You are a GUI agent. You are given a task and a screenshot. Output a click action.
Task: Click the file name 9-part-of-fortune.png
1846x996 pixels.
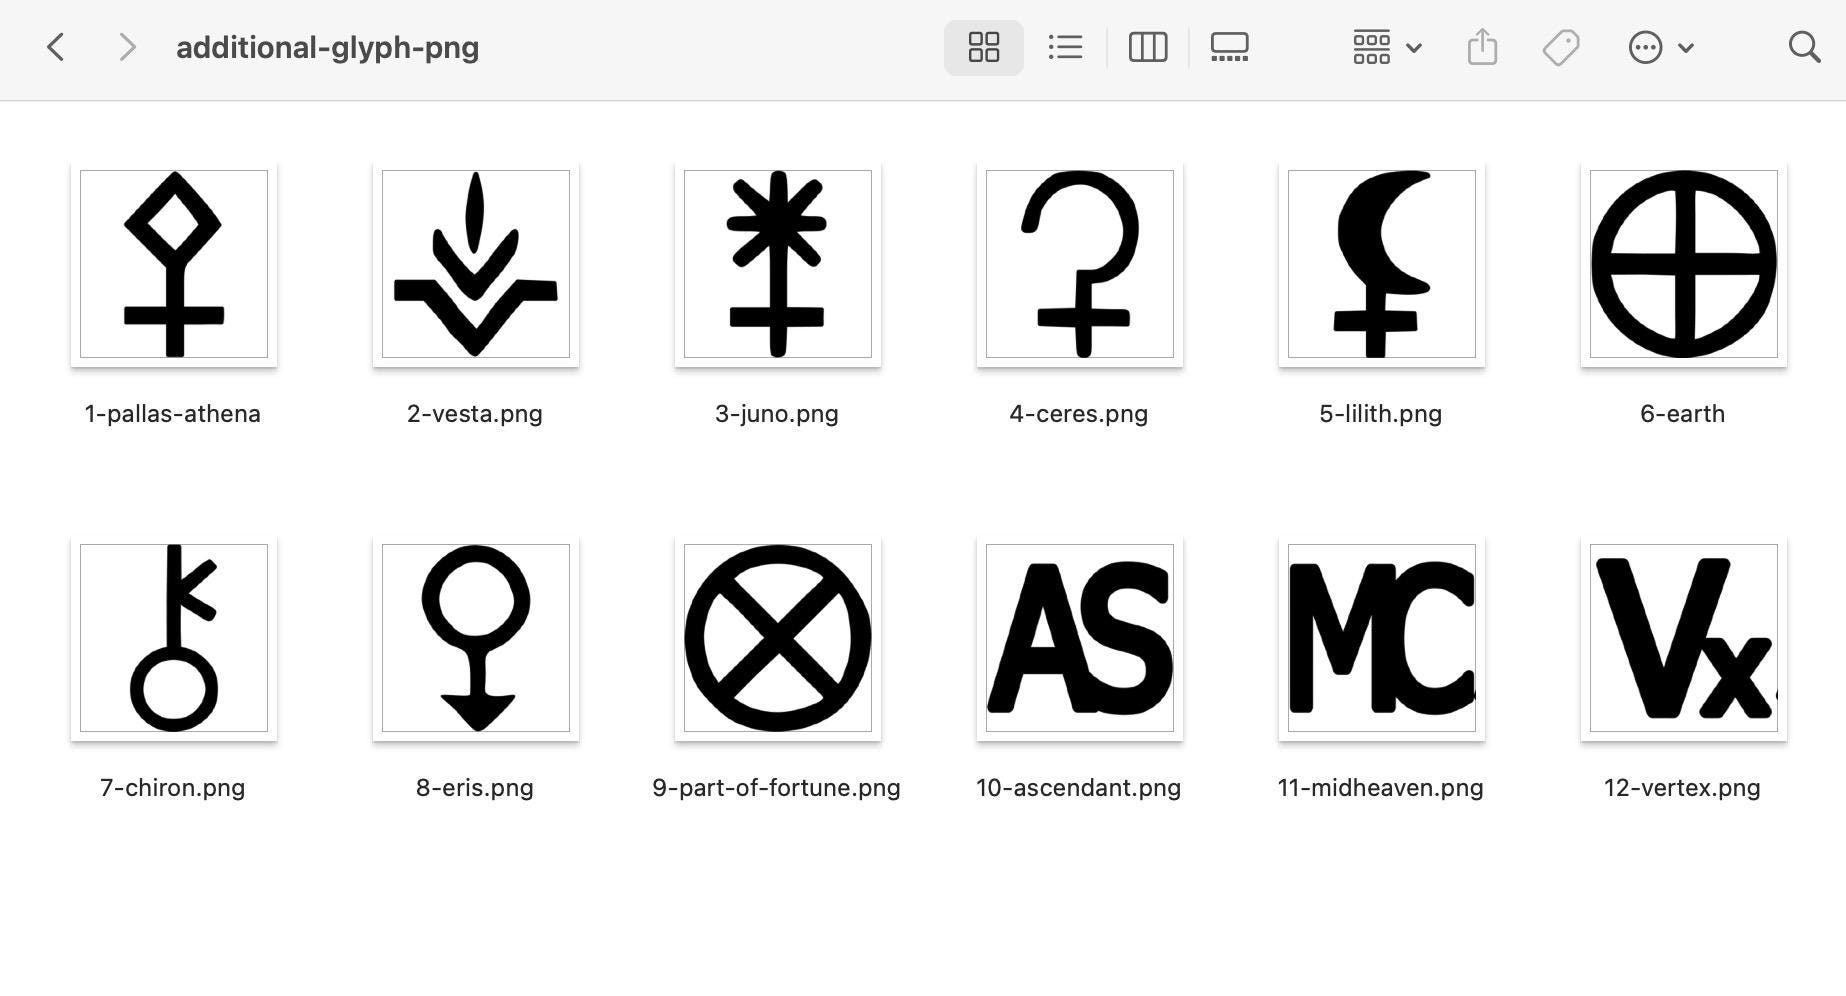point(777,788)
